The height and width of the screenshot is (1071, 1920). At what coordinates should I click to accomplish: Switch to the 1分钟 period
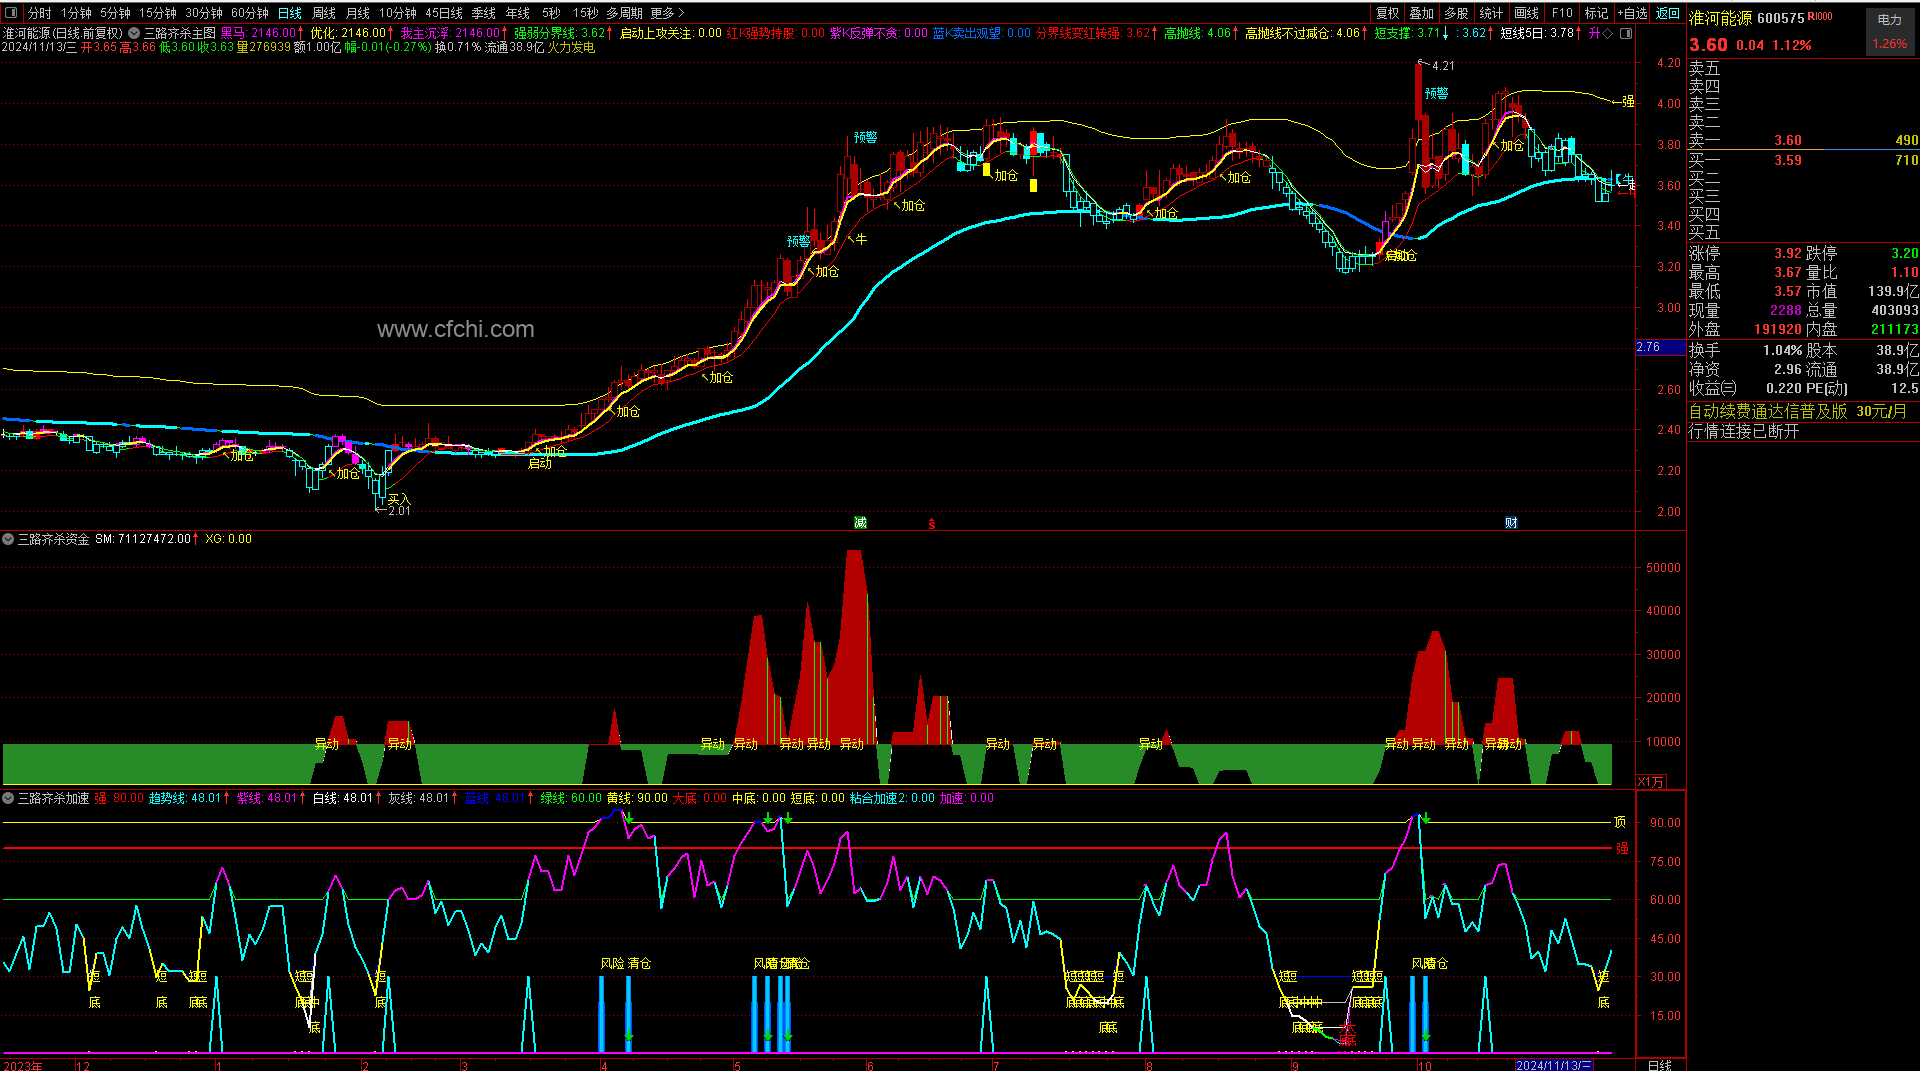(x=76, y=13)
